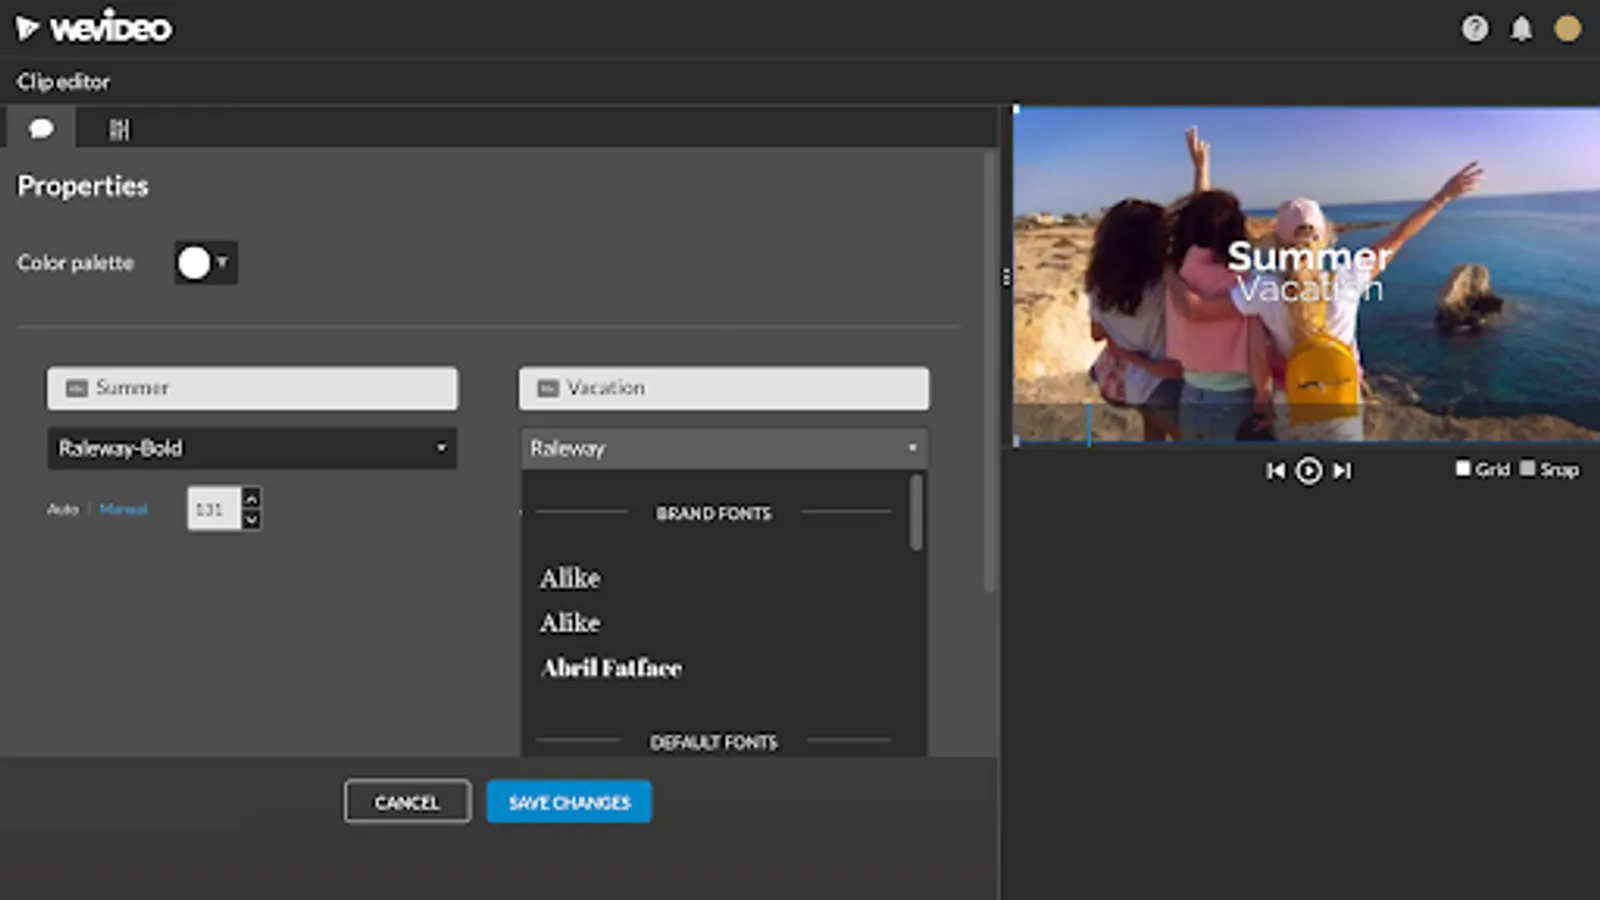The image size is (1600, 900).
Task: Select Auto font sizing
Action: 62,509
